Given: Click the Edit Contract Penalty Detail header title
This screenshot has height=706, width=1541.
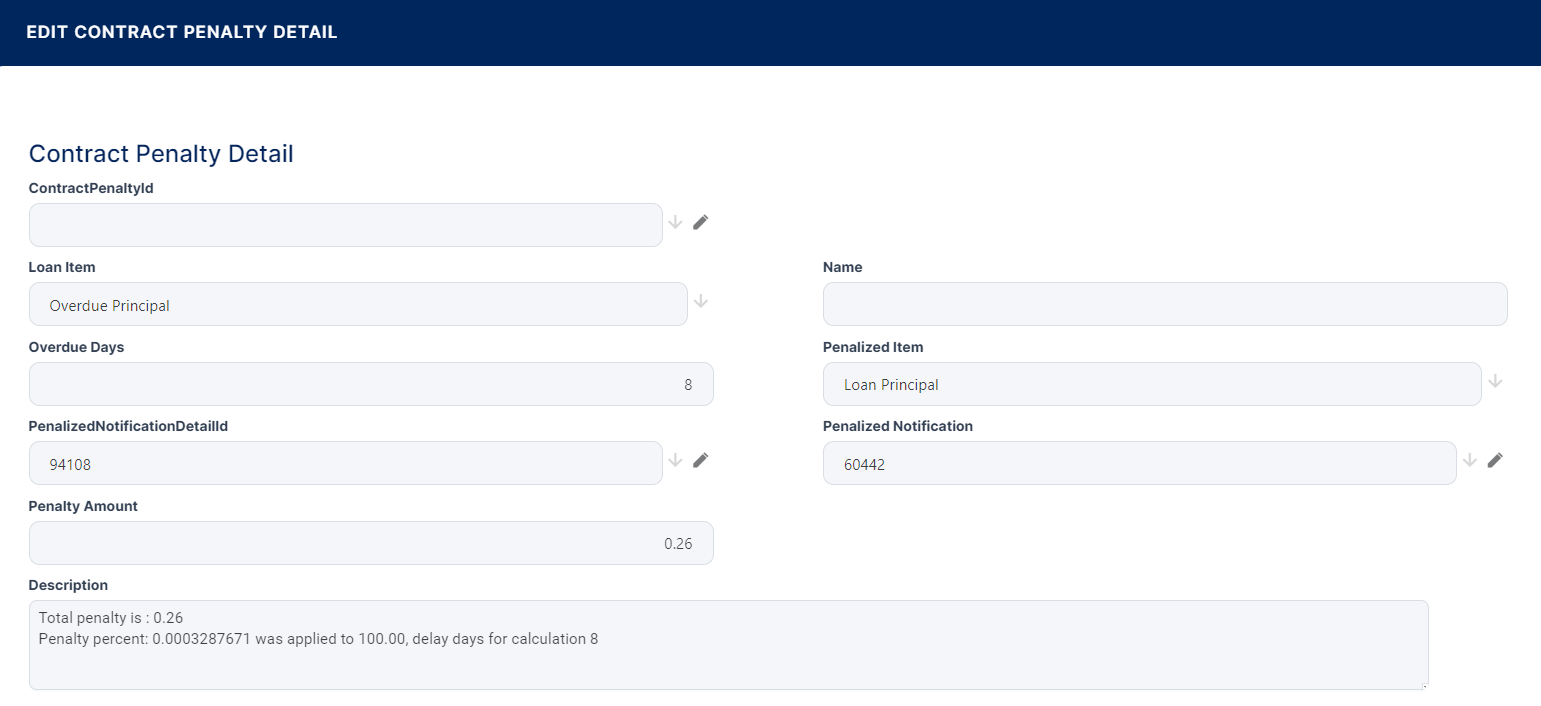Looking at the screenshot, I should pyautogui.click(x=182, y=32).
